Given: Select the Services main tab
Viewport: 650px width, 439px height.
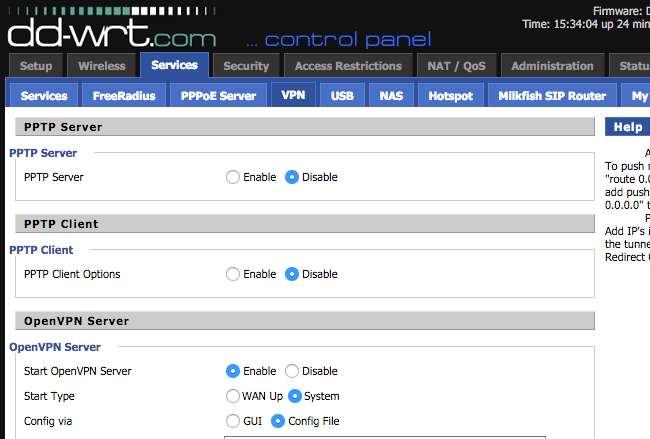Looking at the screenshot, I should tap(175, 65).
